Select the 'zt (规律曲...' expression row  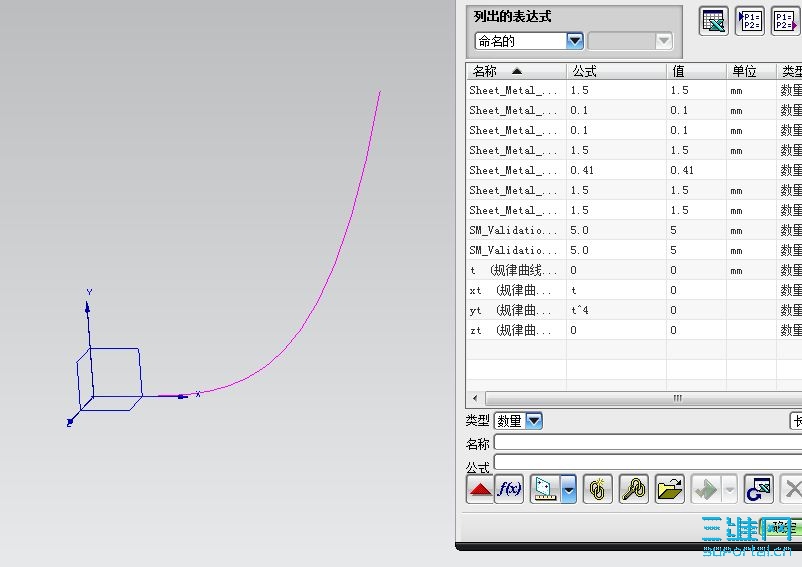(634, 330)
